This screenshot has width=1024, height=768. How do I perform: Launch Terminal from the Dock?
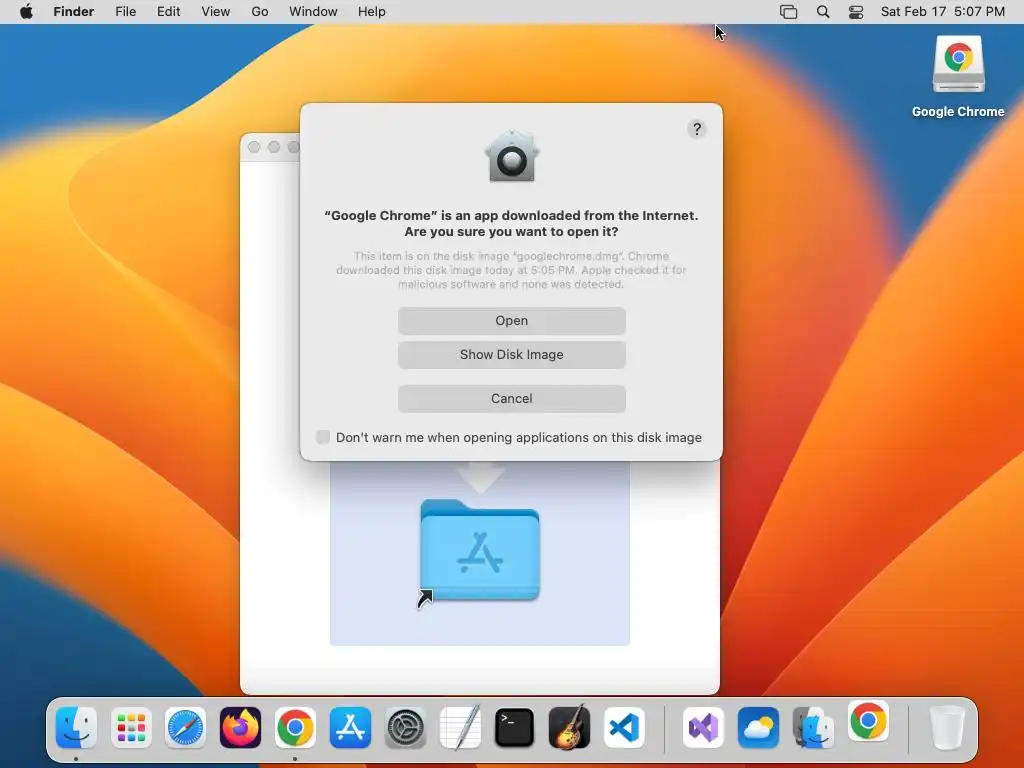coord(514,727)
